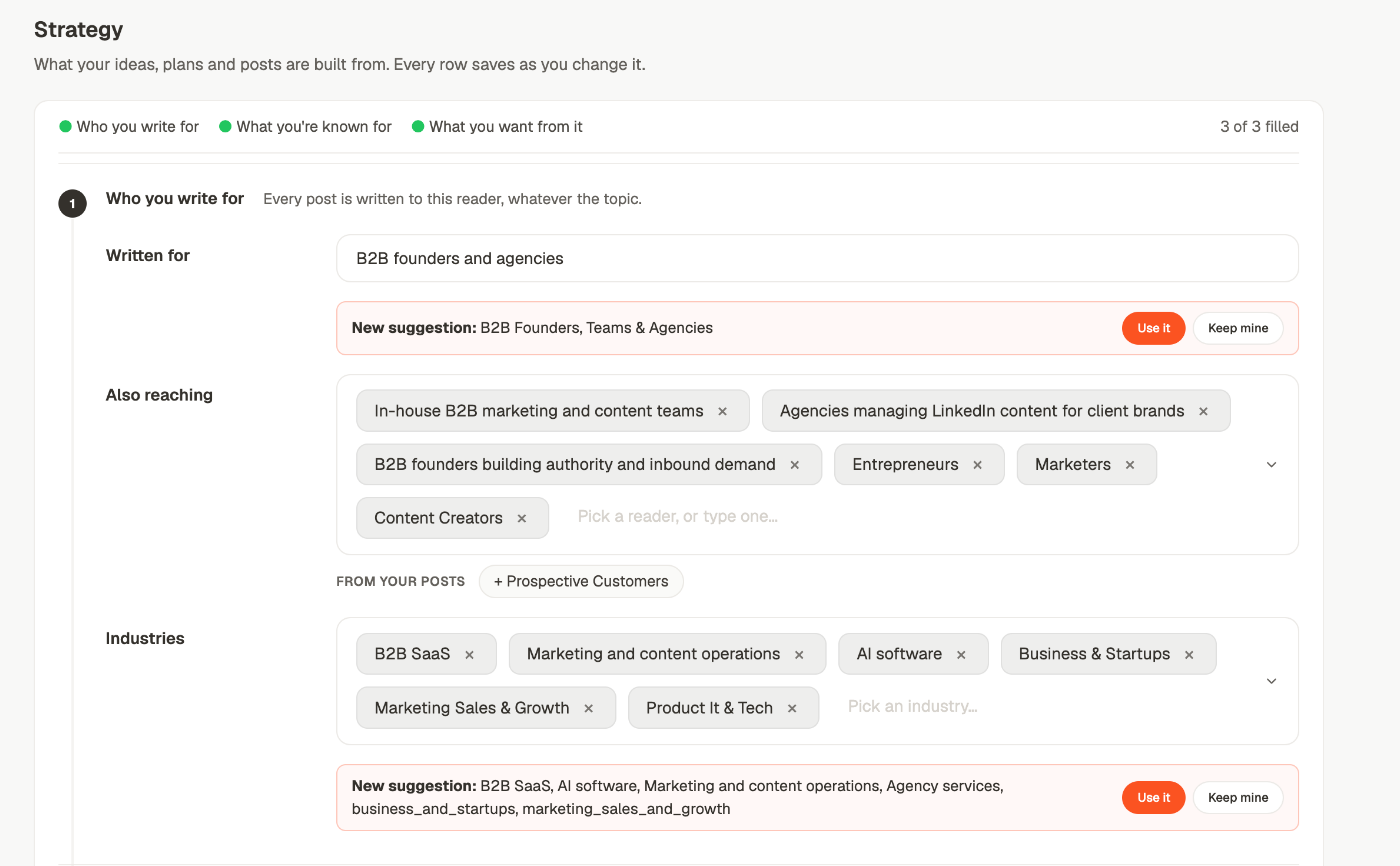
Task: Focus the Pick a reader input
Action: tap(678, 517)
